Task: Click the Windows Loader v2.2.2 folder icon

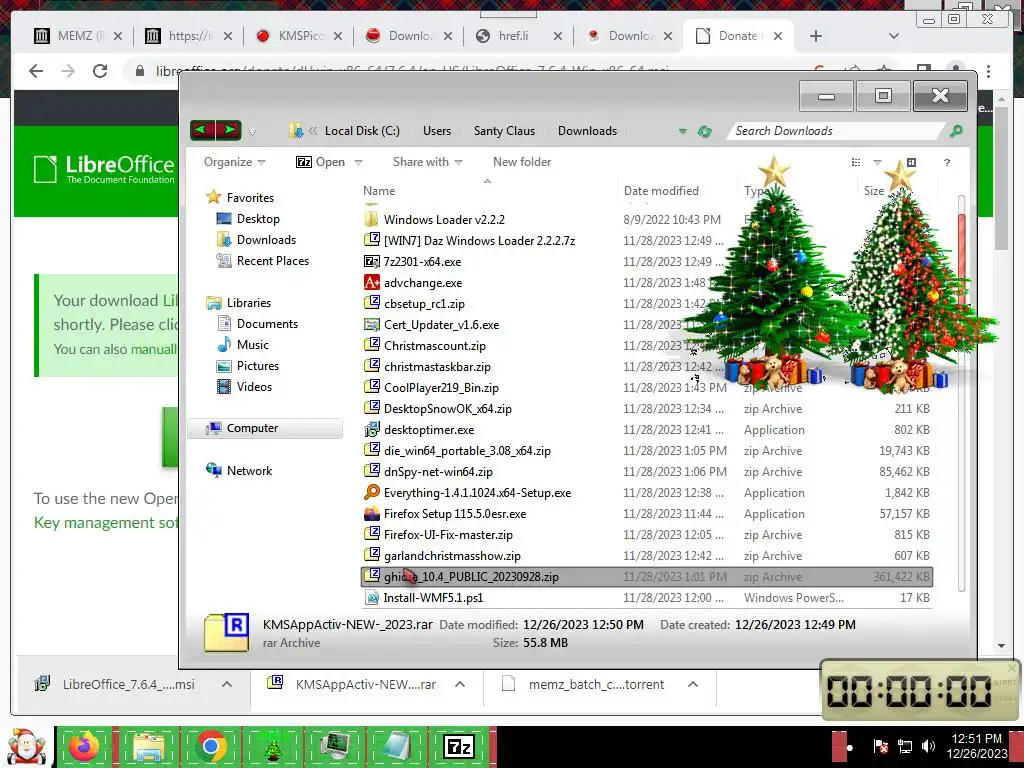Action: 372,219
